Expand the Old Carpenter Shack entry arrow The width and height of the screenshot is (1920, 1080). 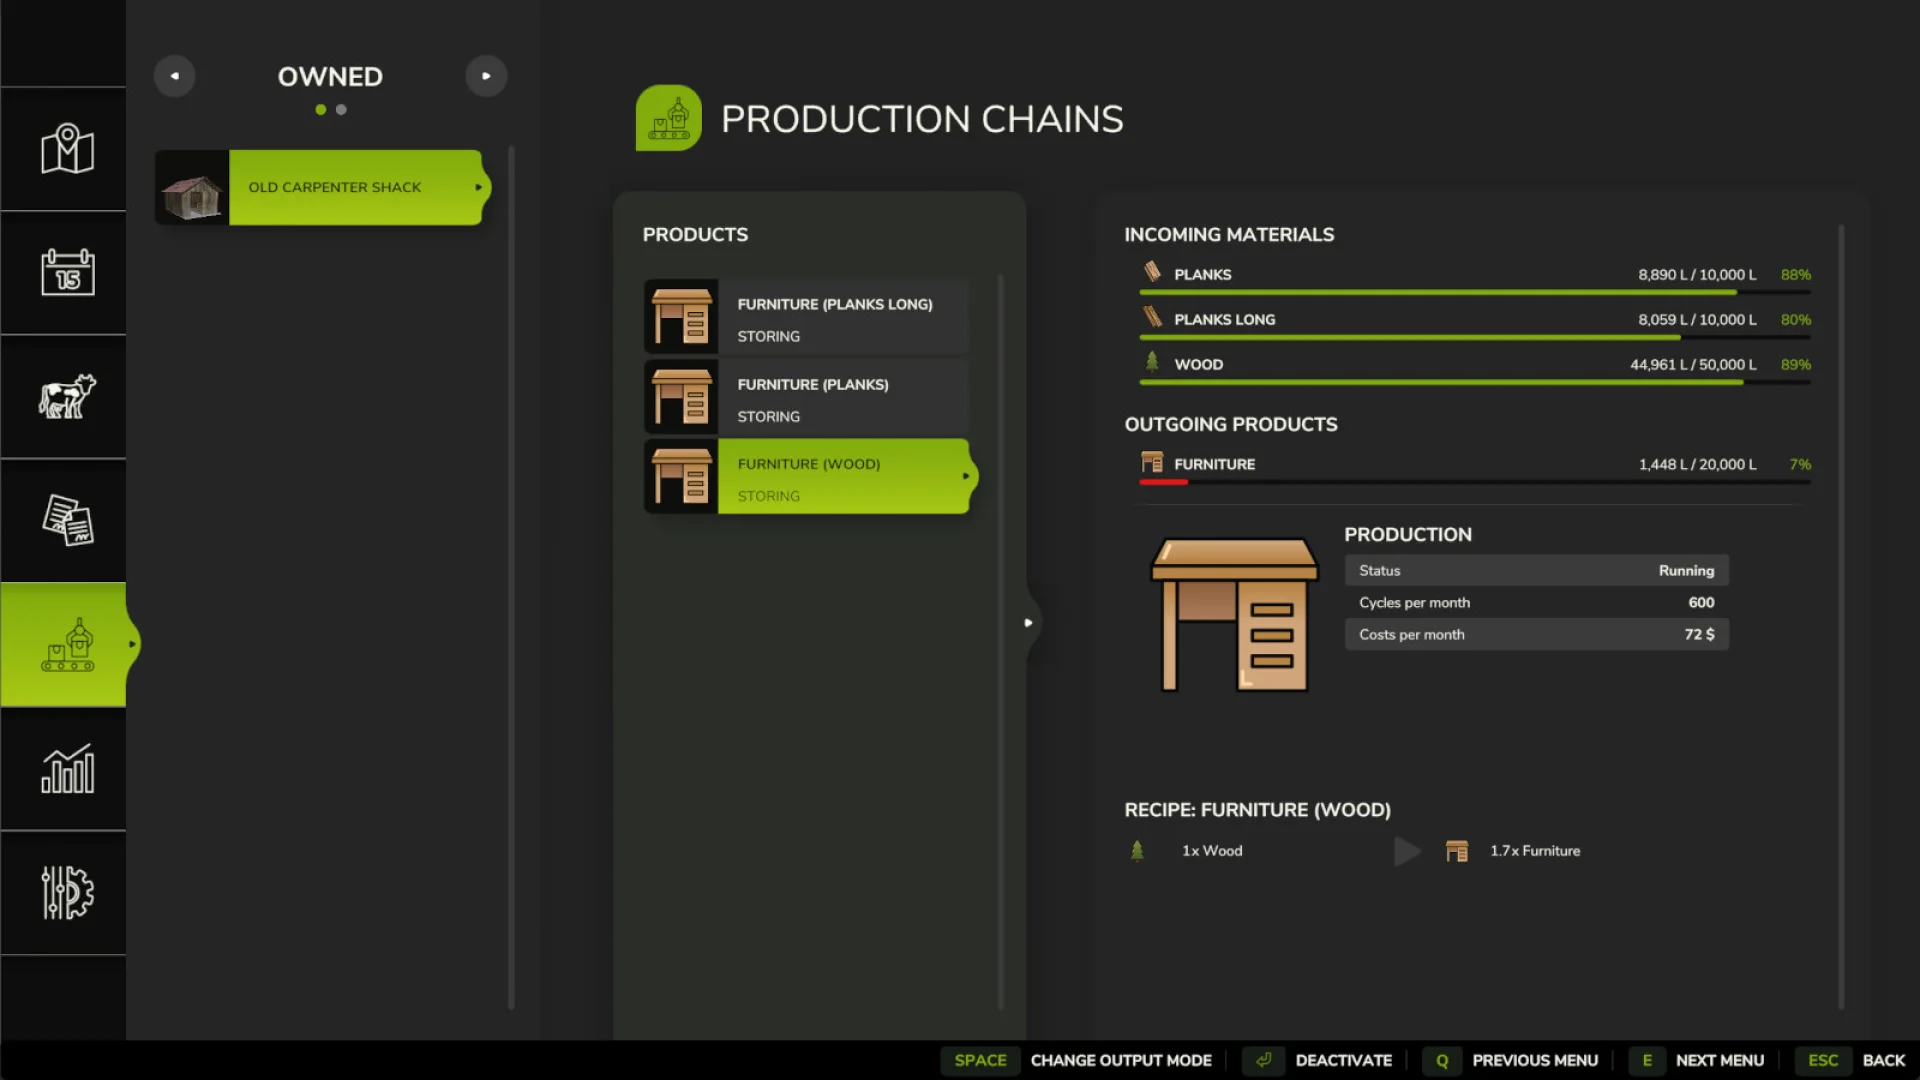pyautogui.click(x=477, y=187)
